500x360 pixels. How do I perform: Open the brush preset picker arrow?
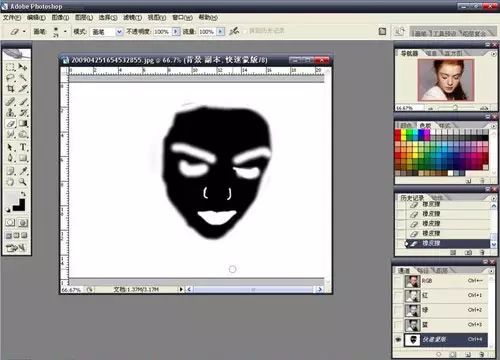(x=65, y=32)
